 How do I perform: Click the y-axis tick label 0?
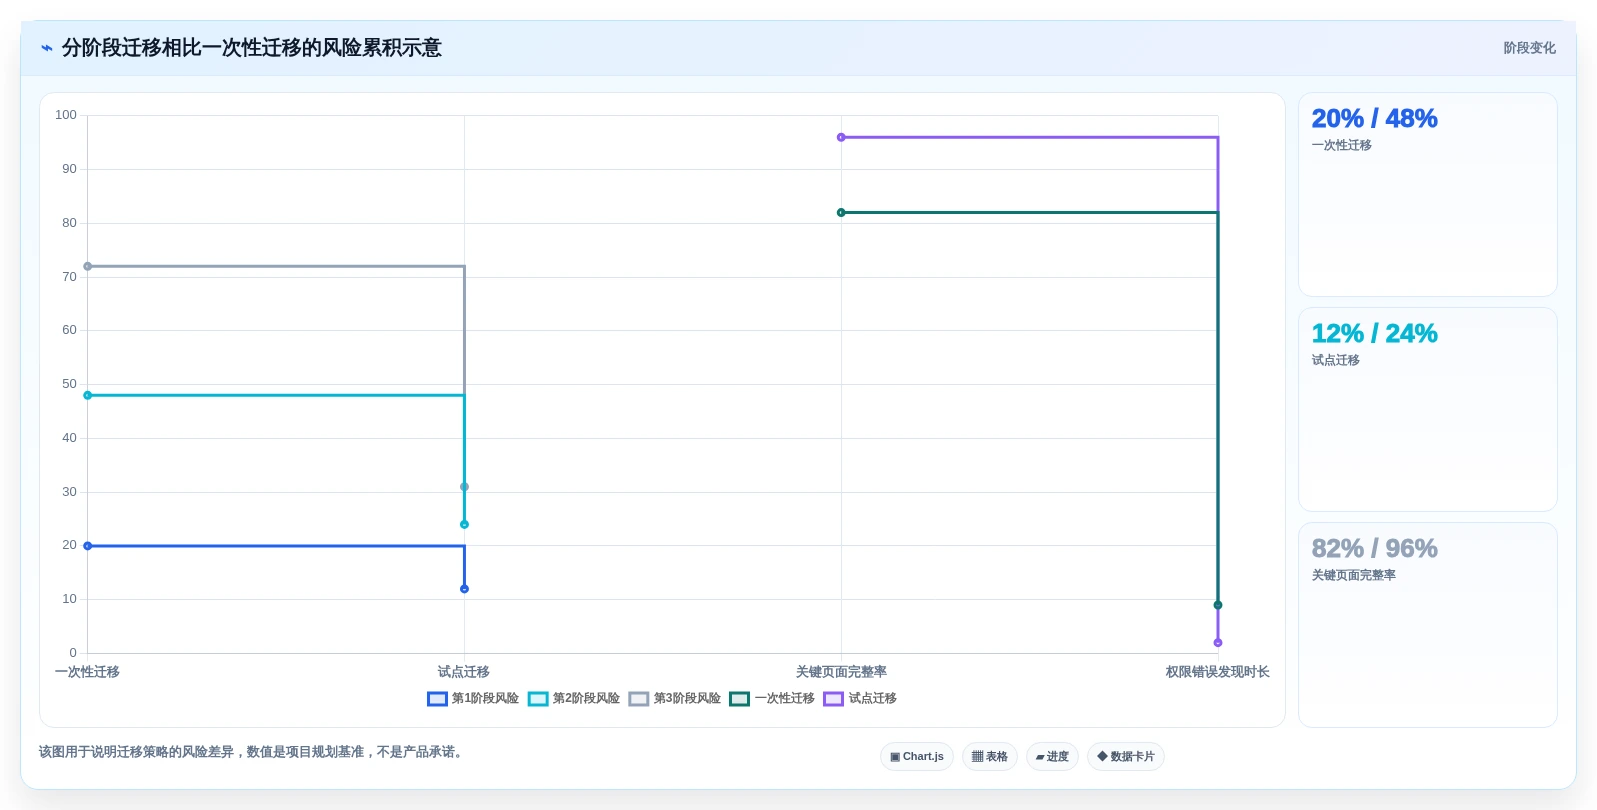coord(73,653)
